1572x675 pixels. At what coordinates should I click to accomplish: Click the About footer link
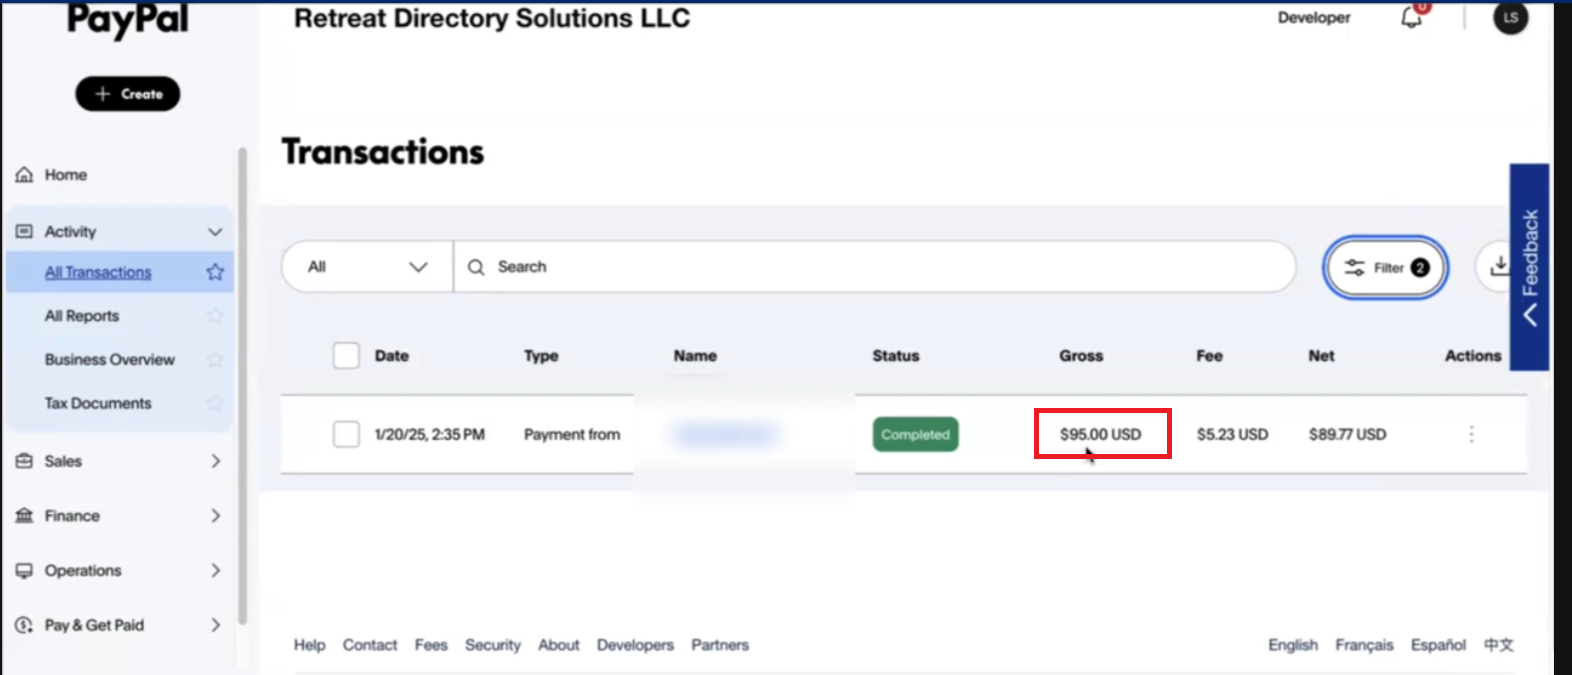(559, 645)
